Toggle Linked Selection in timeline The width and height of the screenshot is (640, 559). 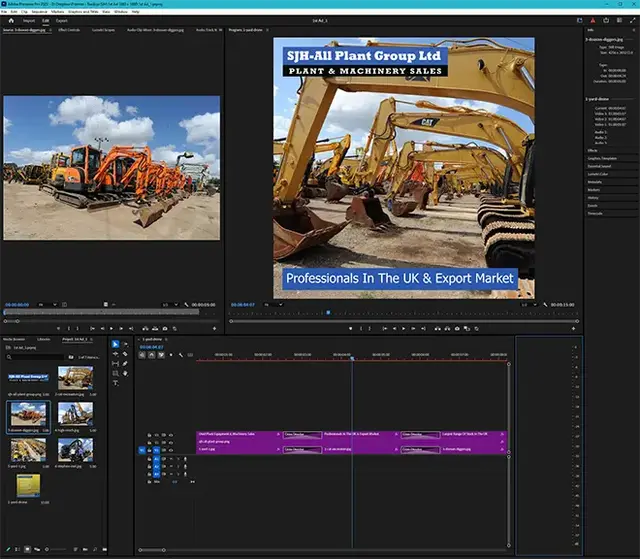(161, 355)
